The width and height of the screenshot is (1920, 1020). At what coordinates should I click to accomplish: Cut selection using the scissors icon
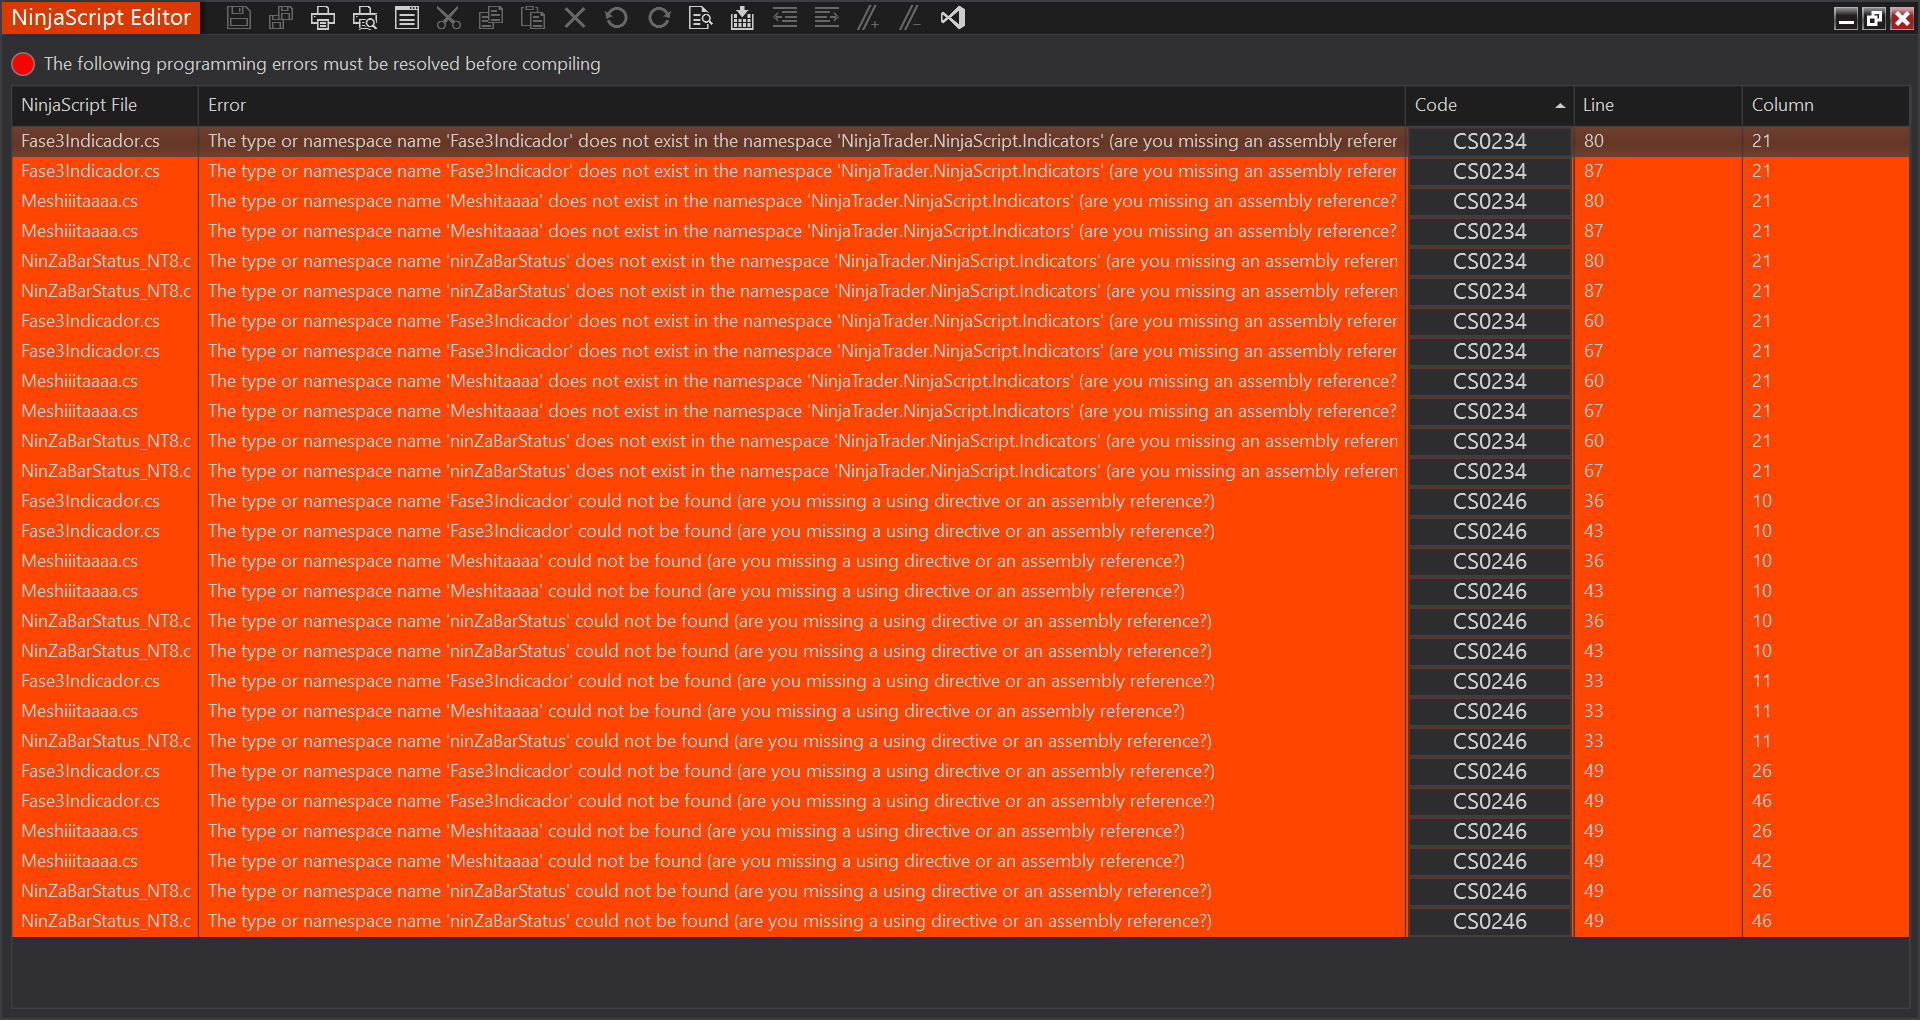(x=449, y=18)
